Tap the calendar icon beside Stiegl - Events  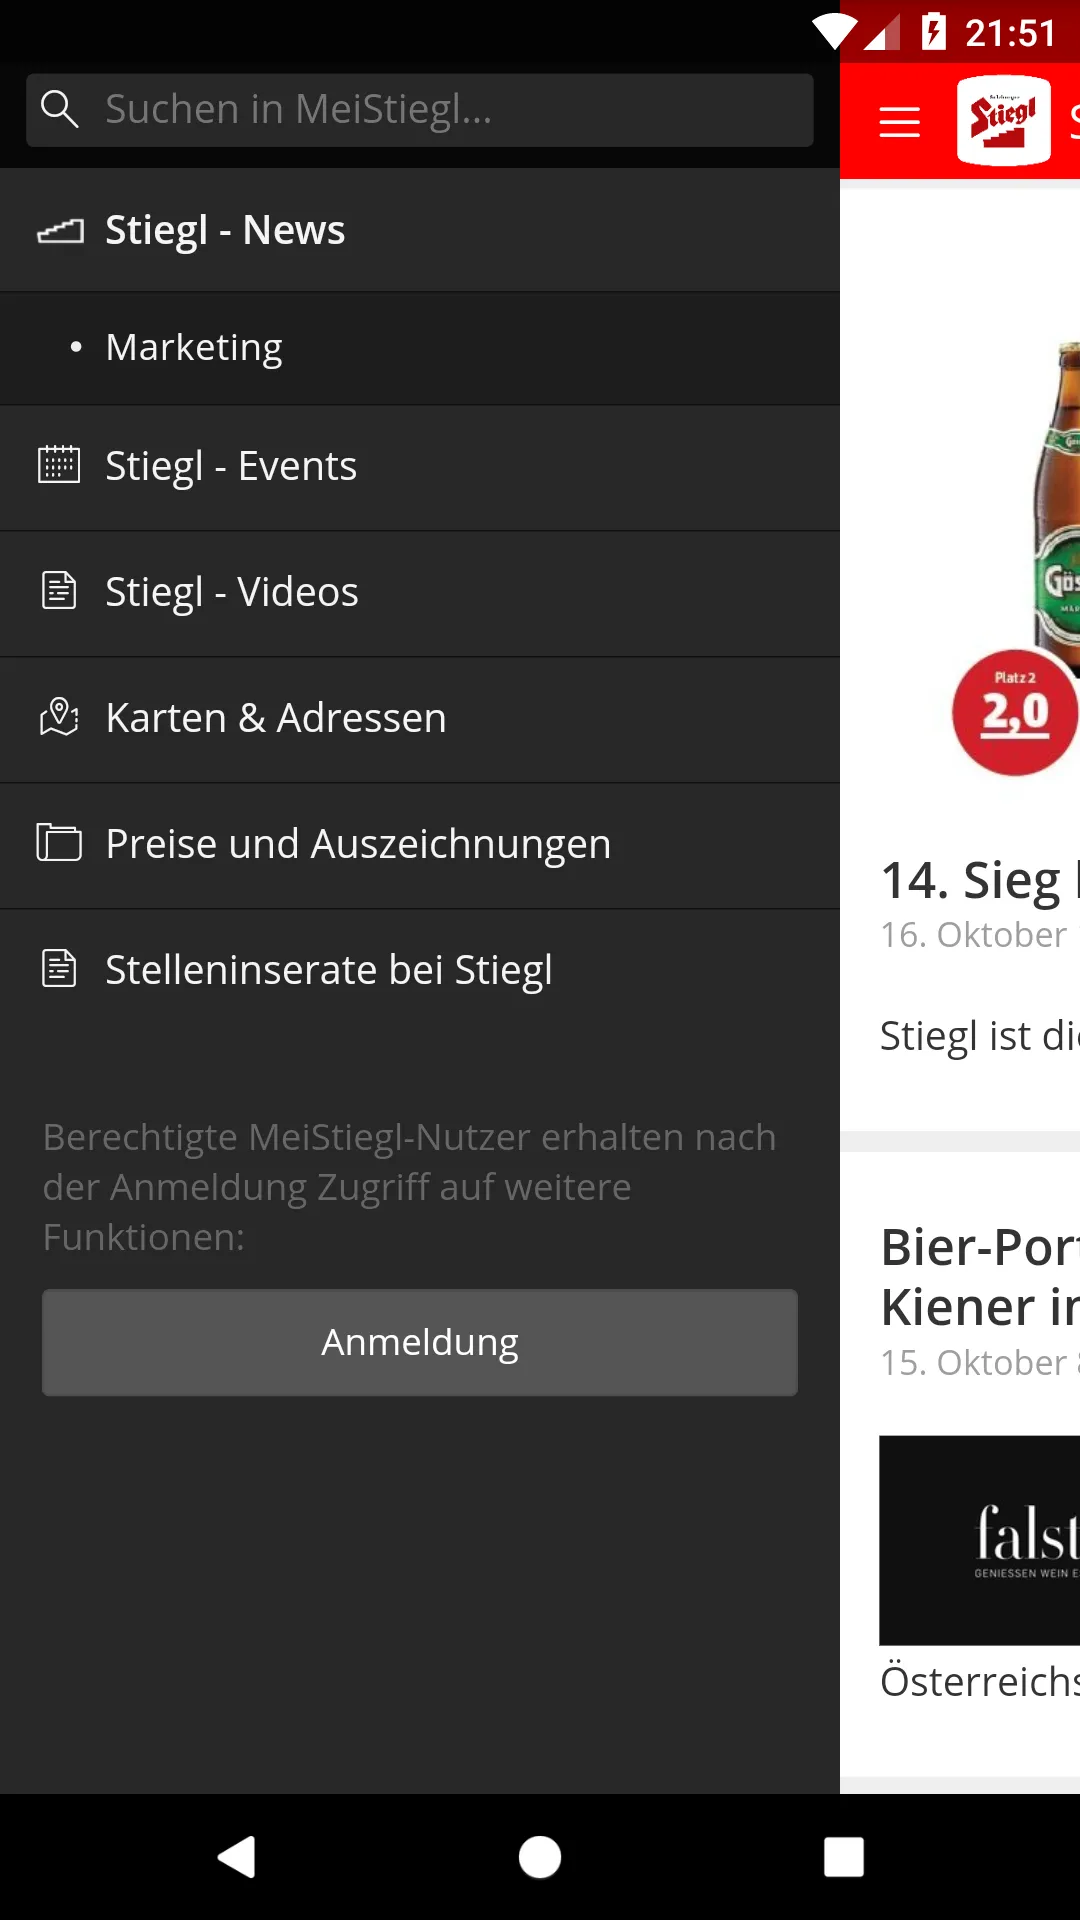(x=59, y=465)
